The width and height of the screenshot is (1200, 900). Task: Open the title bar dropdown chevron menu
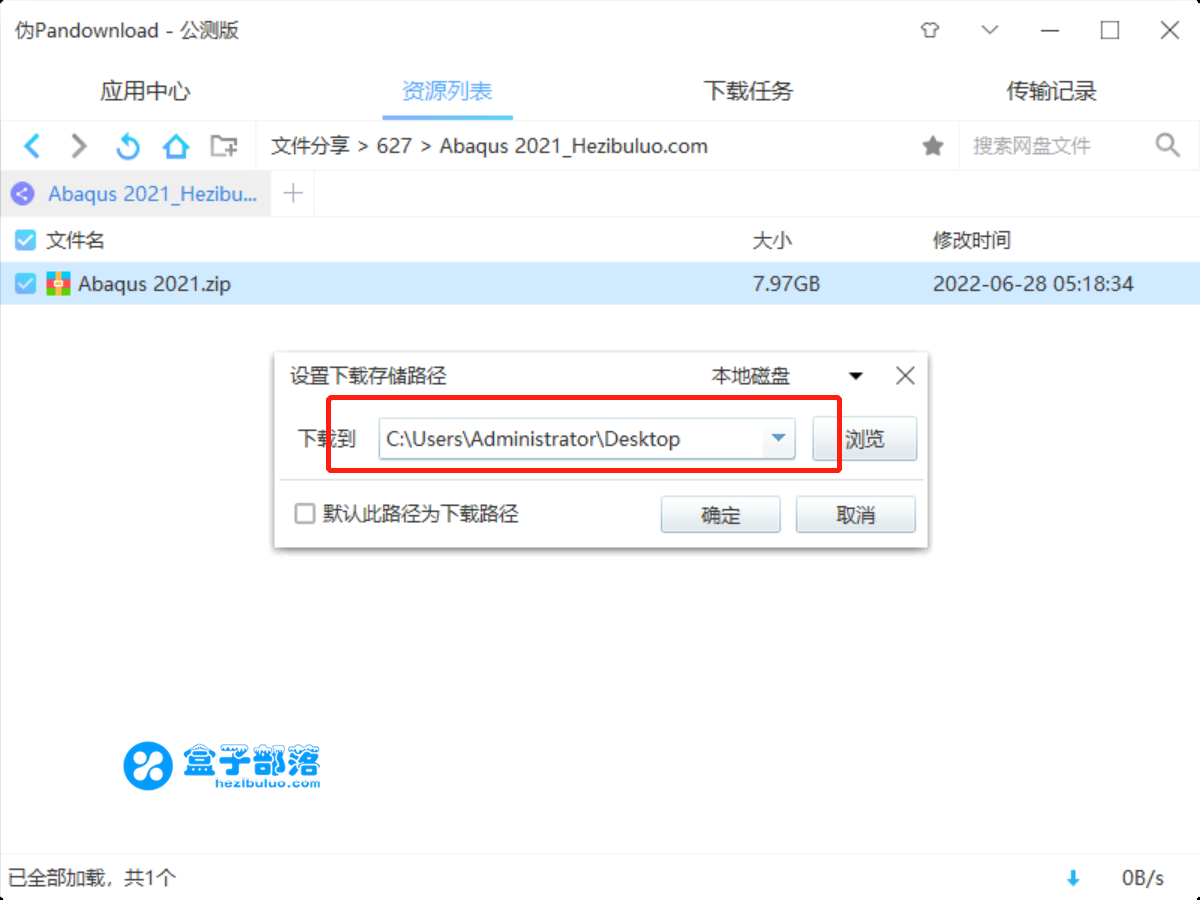990,30
